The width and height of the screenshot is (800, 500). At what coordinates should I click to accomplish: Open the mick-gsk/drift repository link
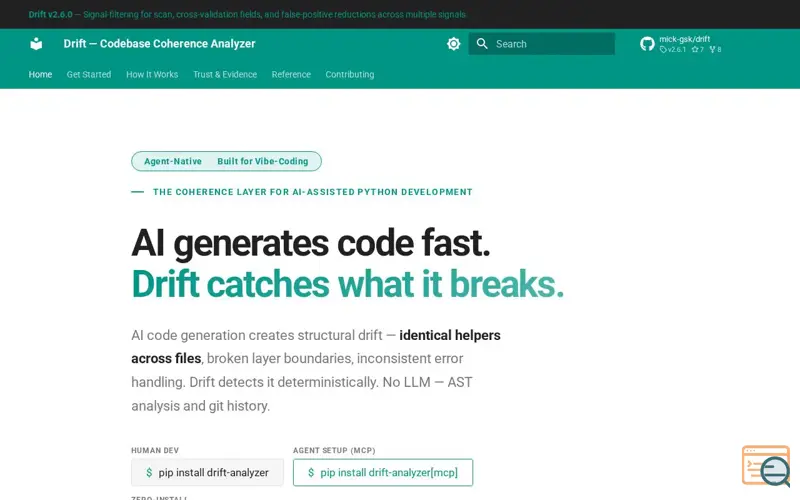[x=684, y=39]
